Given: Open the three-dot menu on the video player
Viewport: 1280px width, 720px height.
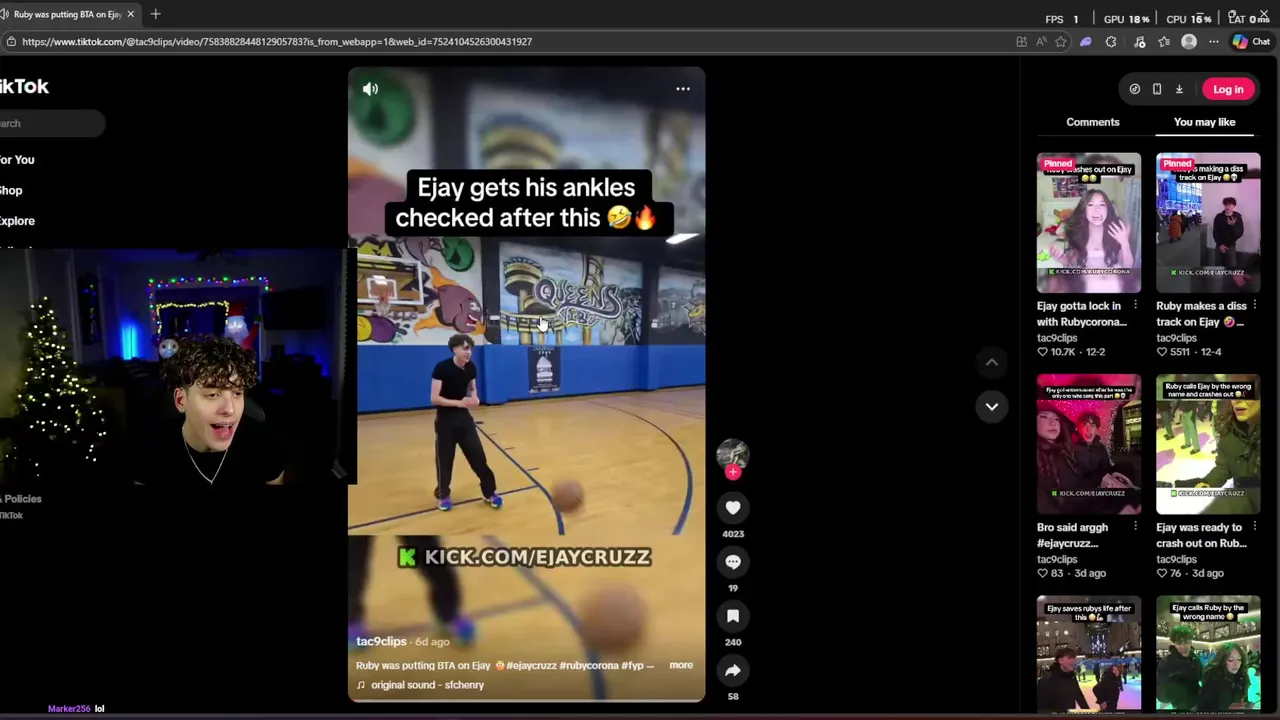Looking at the screenshot, I should click(x=683, y=89).
